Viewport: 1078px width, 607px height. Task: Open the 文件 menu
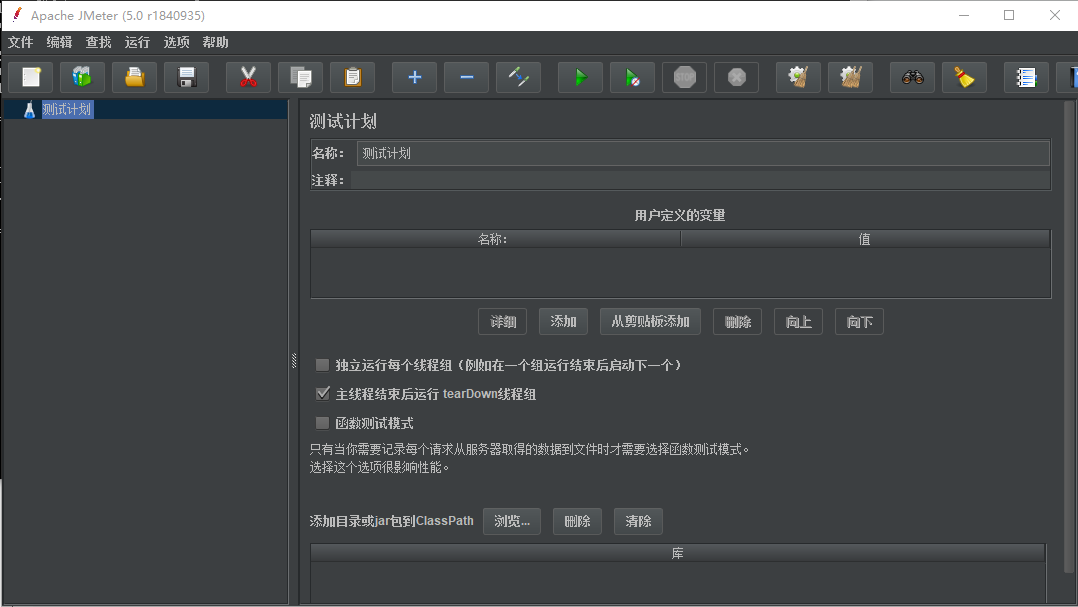(x=21, y=43)
